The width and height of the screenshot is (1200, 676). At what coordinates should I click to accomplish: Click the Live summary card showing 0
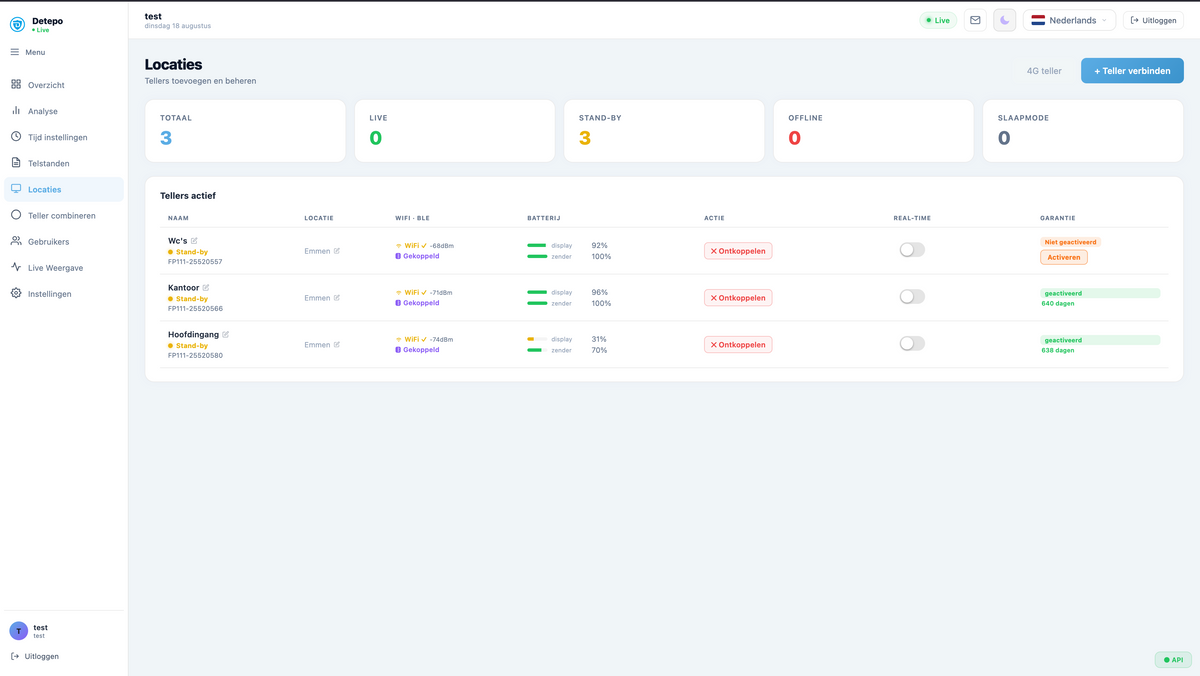(x=455, y=130)
